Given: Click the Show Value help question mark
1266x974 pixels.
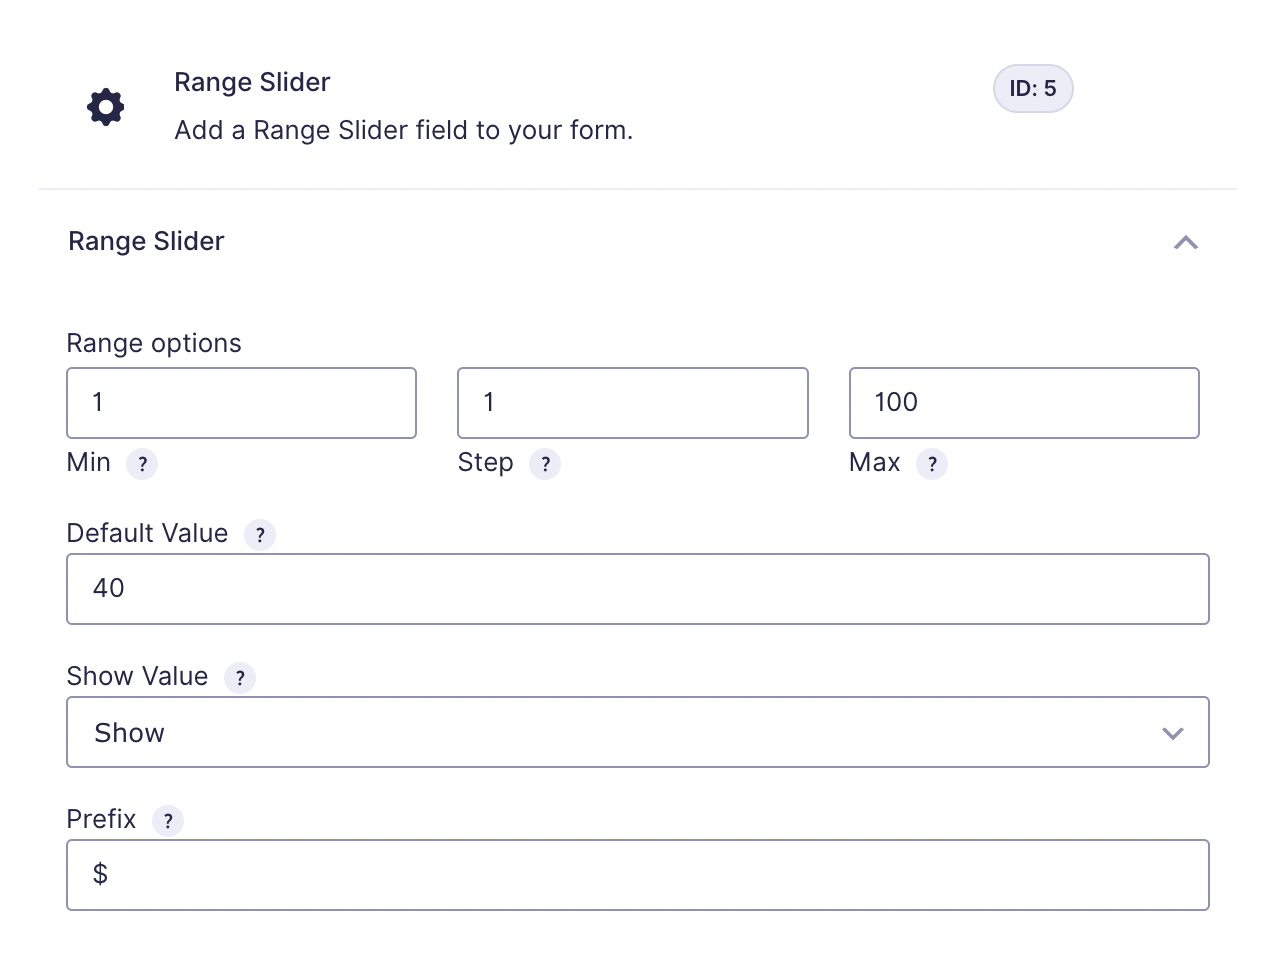Looking at the screenshot, I should click(x=240, y=678).
